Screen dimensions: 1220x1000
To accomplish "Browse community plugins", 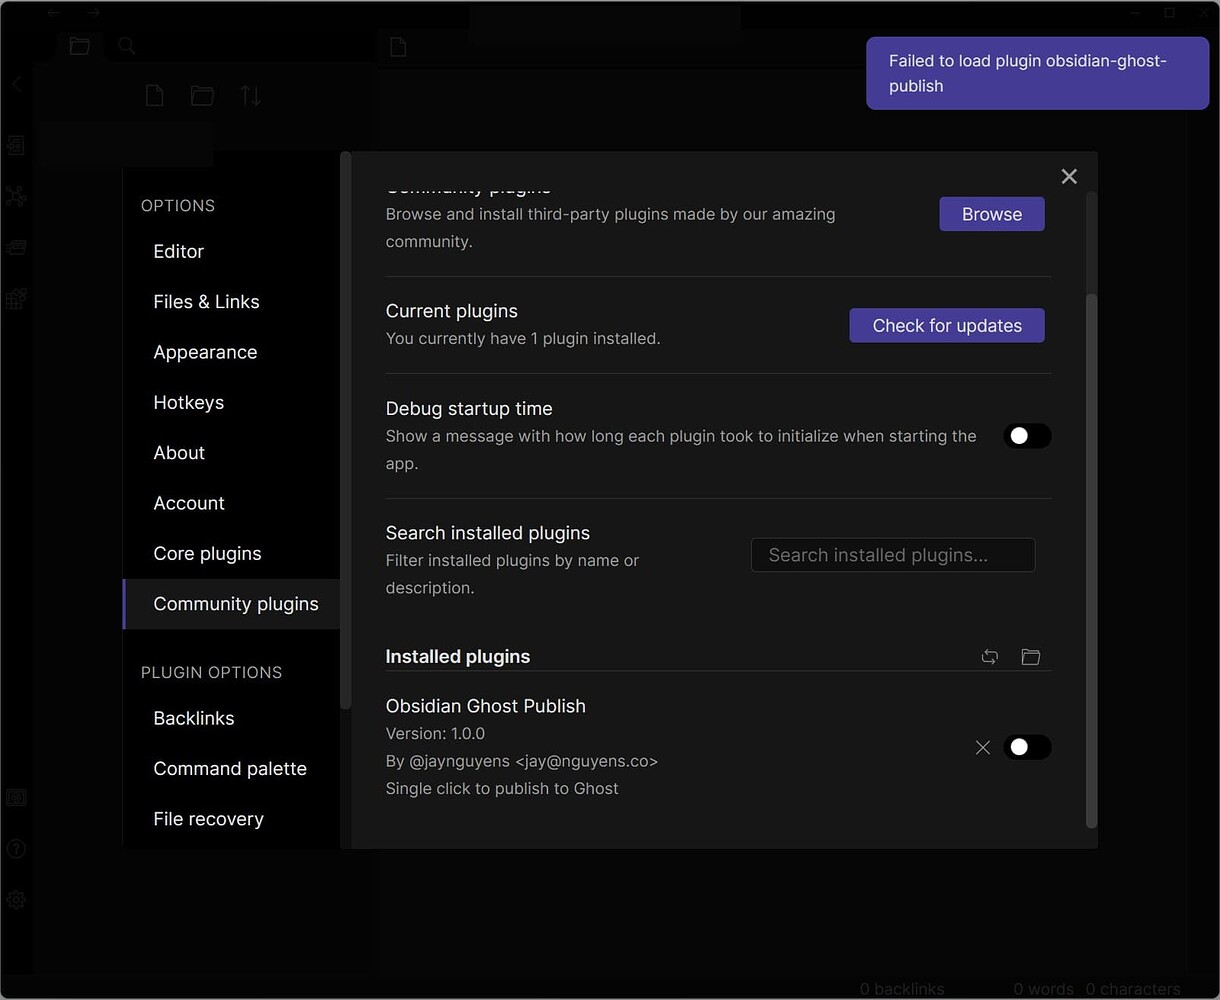I will (x=991, y=213).
